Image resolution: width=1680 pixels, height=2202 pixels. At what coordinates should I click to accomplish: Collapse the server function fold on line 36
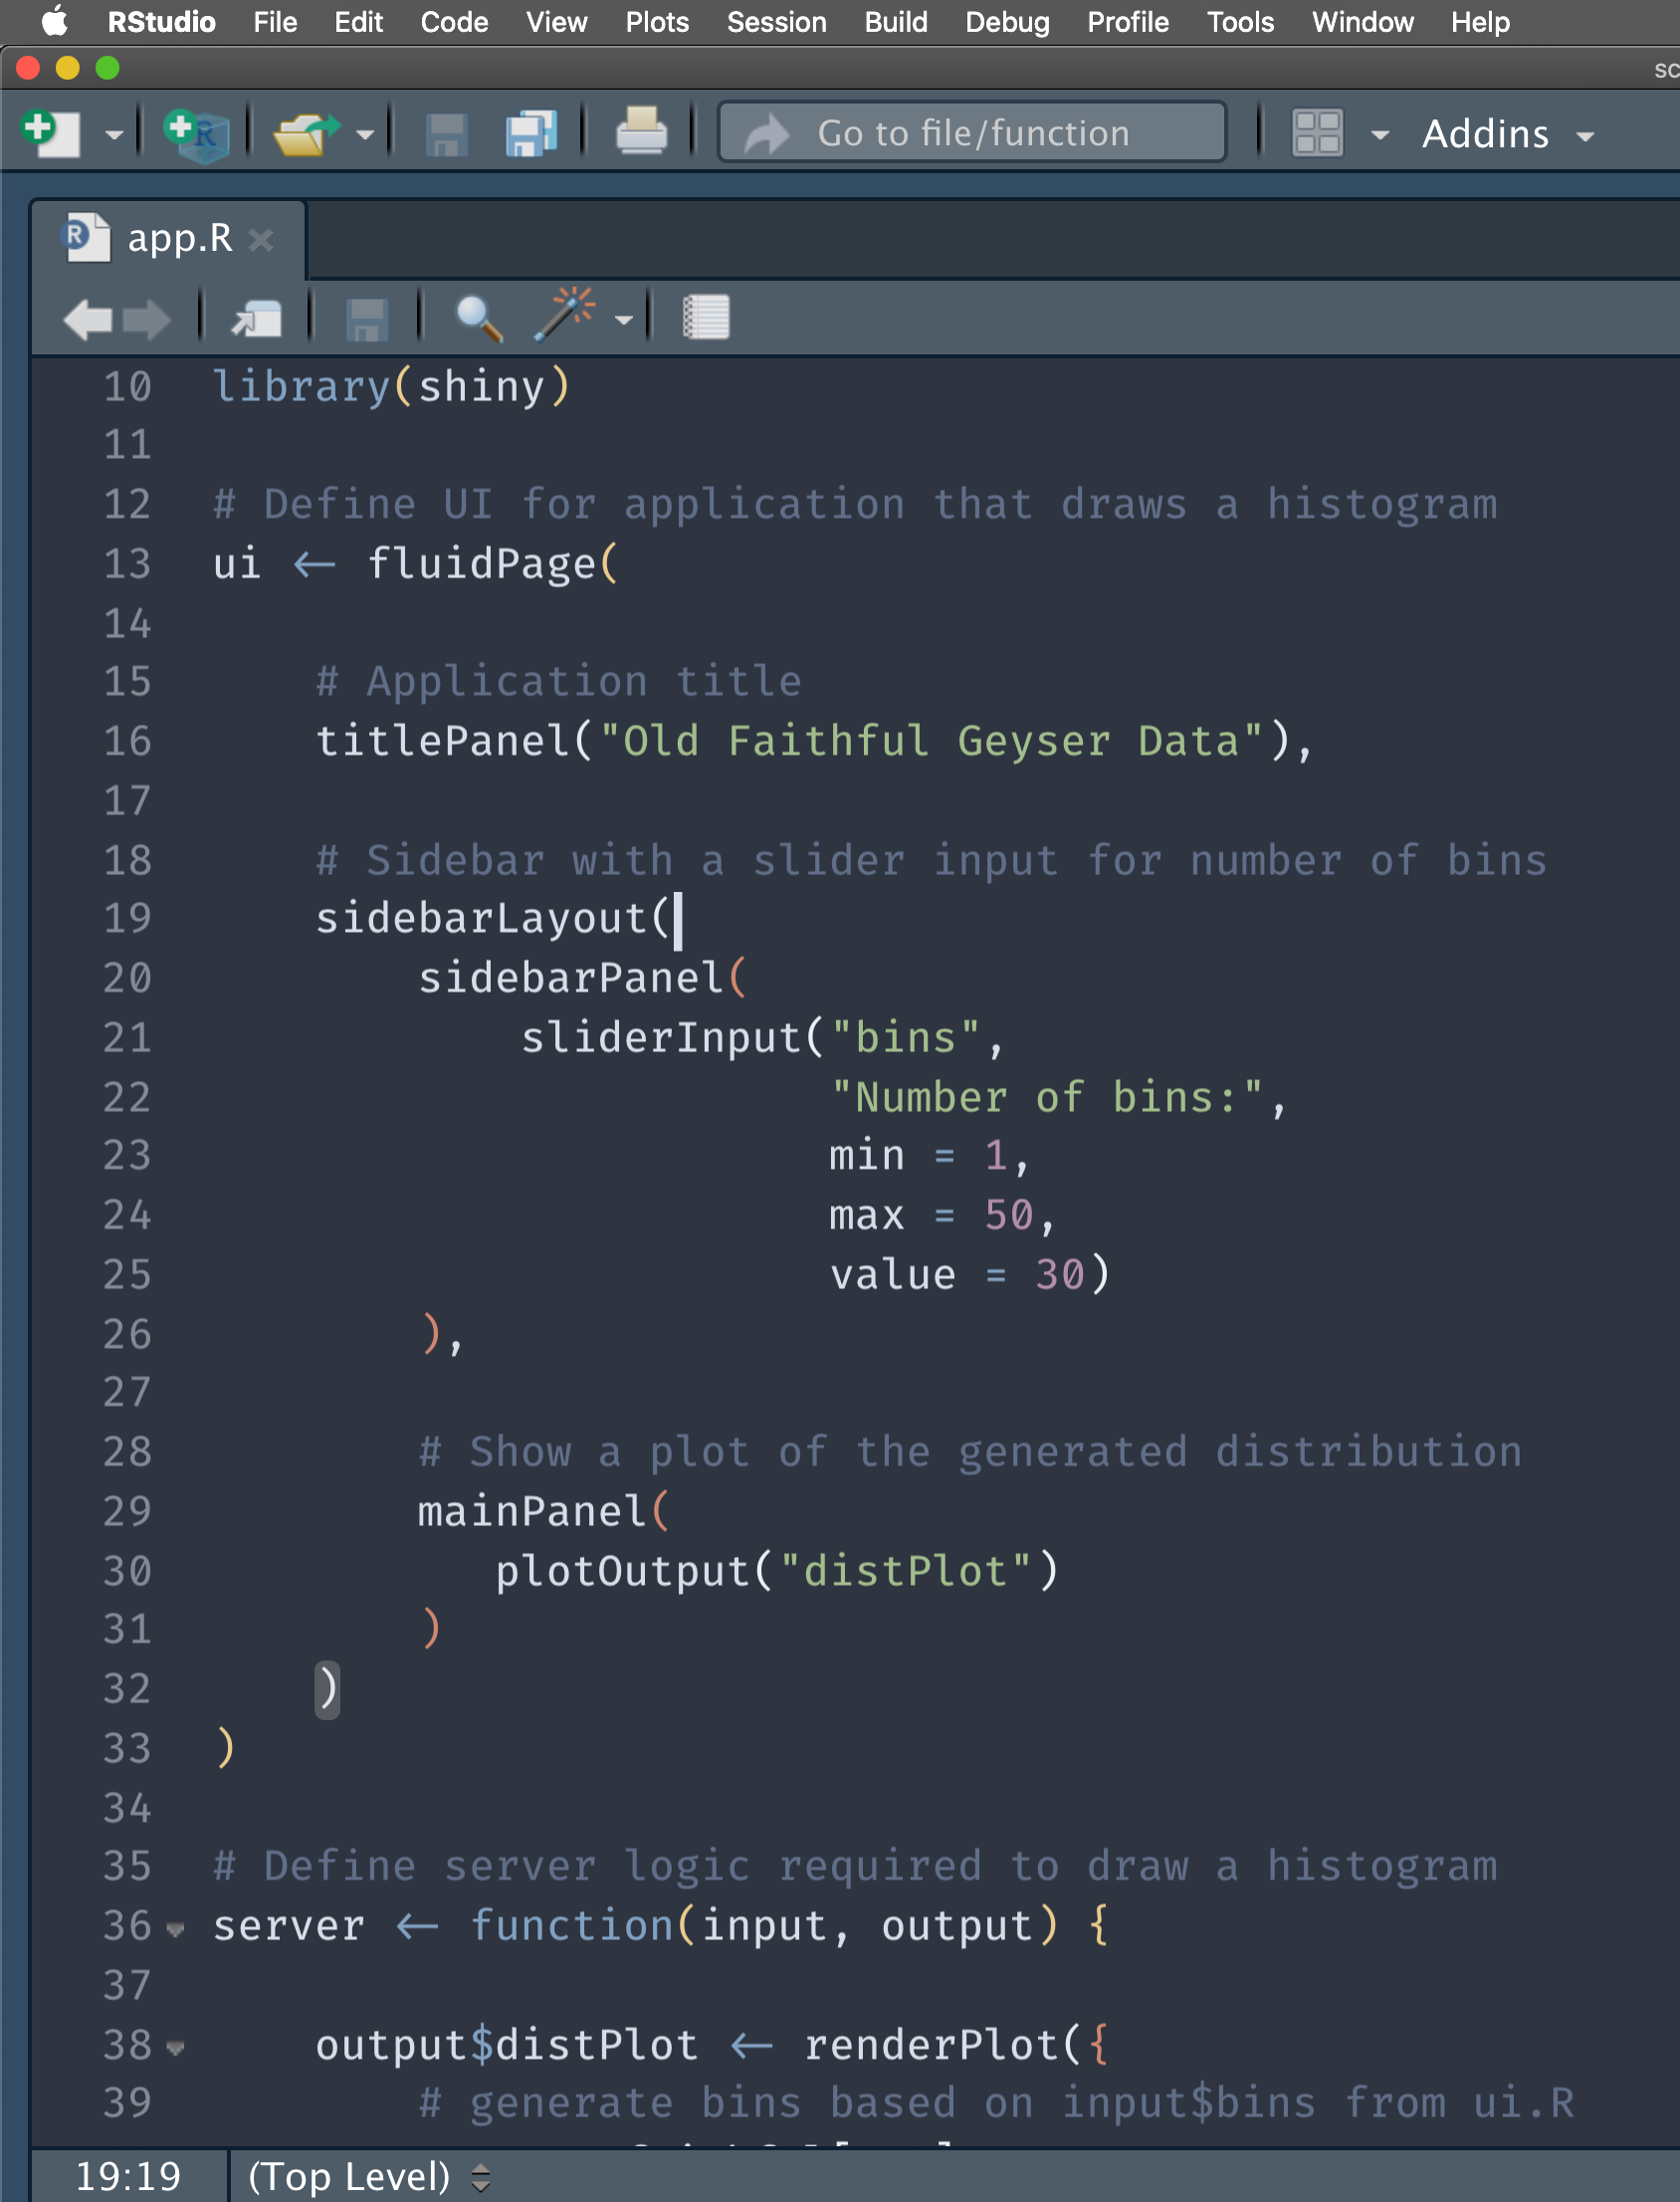[x=176, y=1929]
